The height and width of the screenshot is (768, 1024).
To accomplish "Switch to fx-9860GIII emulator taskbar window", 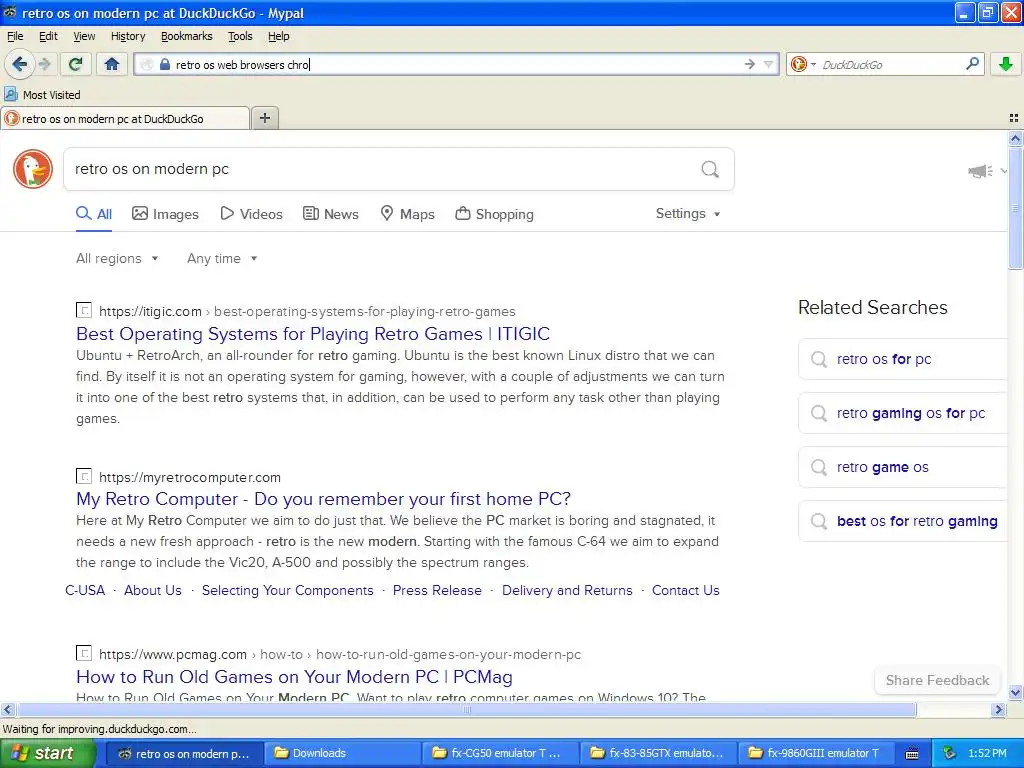I will coord(818,753).
